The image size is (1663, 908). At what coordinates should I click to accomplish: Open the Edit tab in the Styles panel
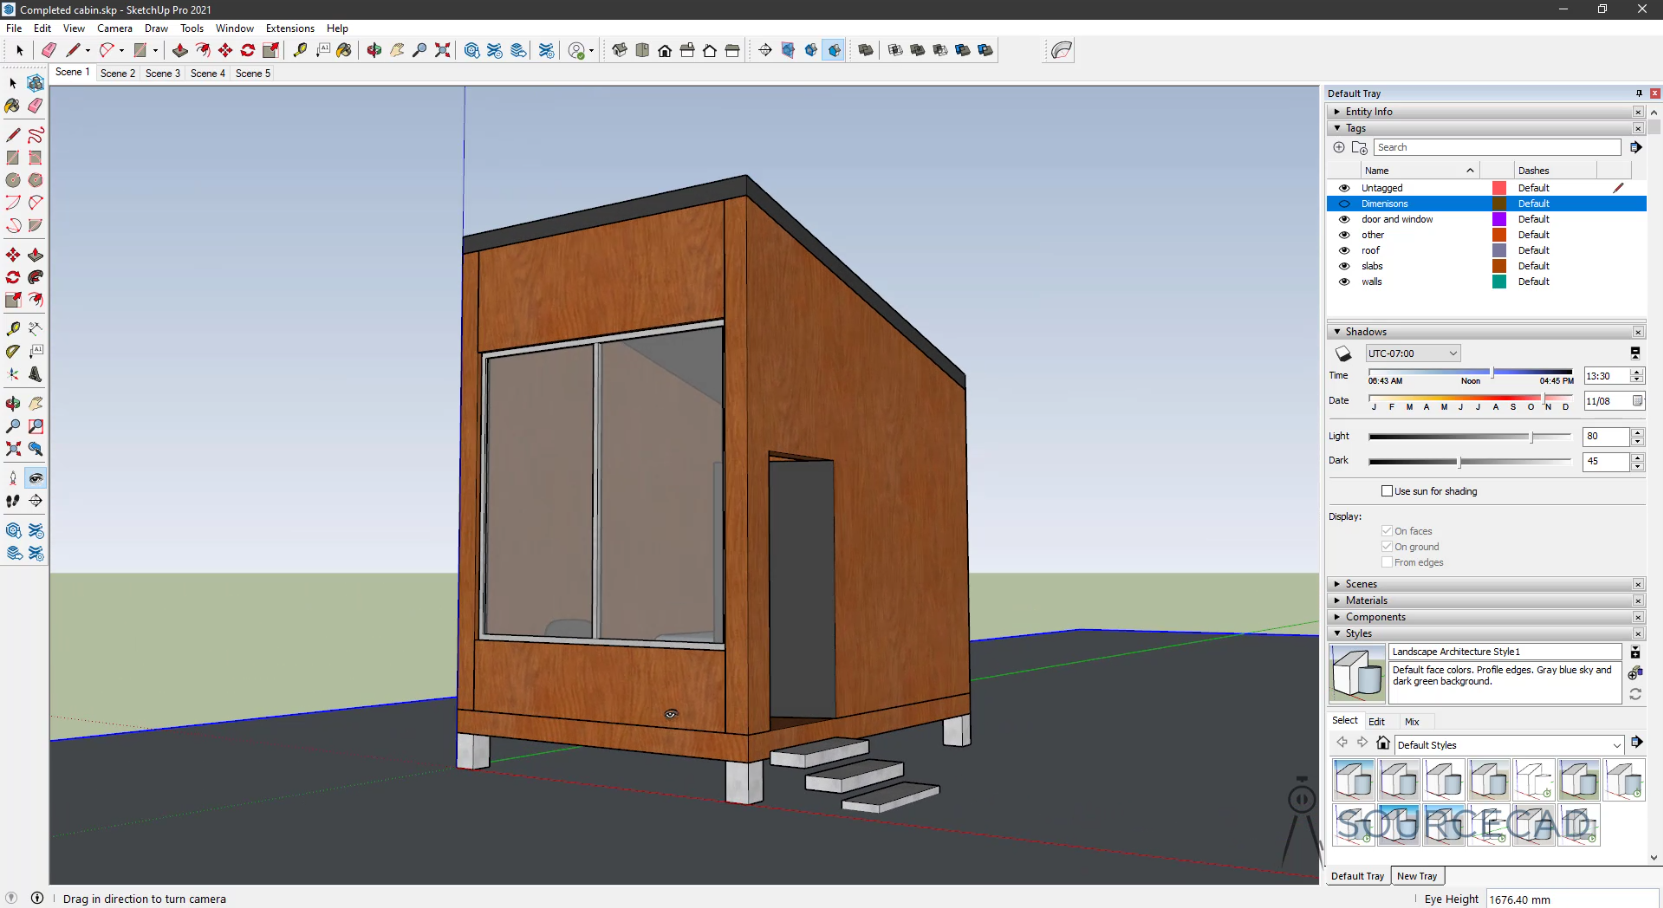coord(1377,721)
